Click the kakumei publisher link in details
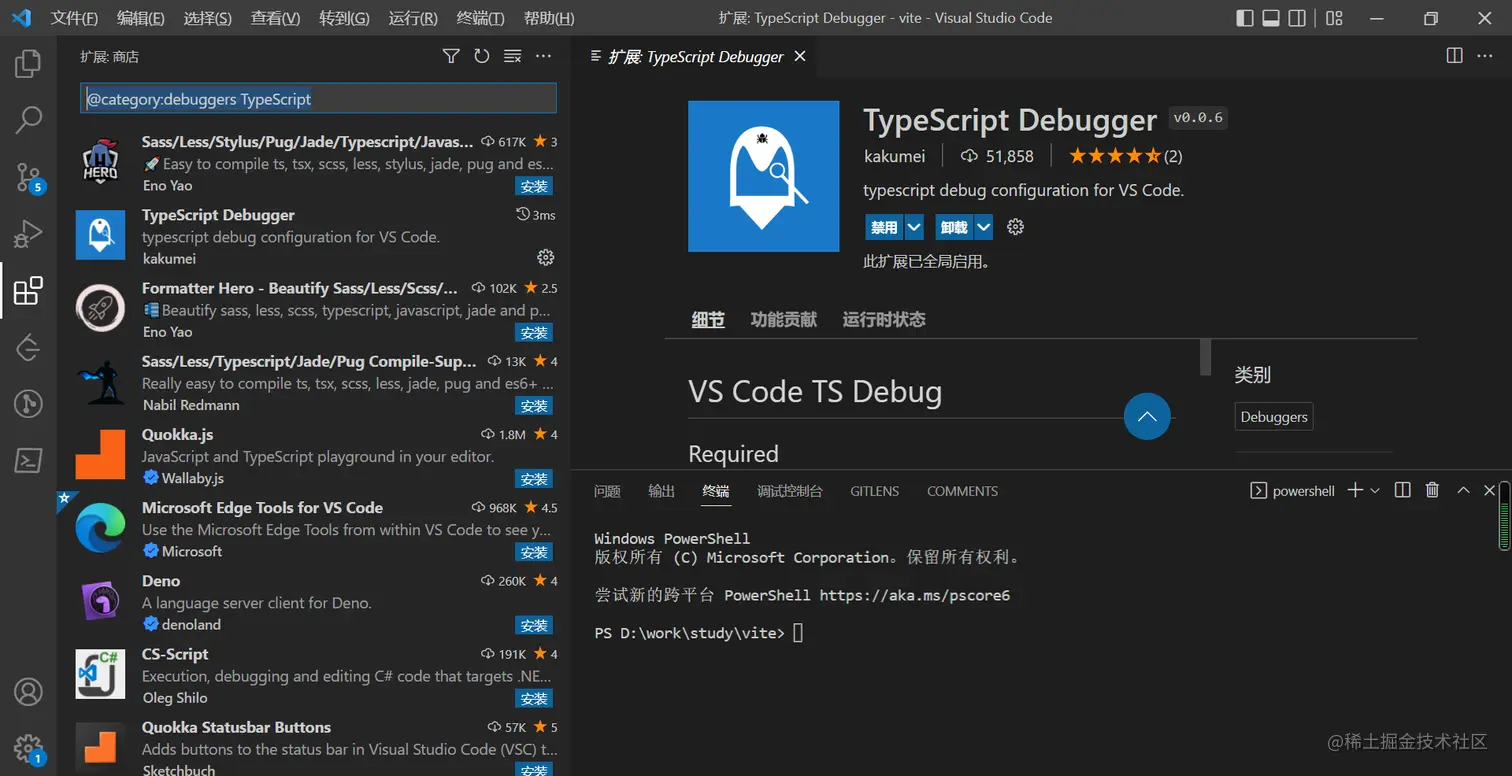Viewport: 1512px width, 776px height. tap(894, 156)
